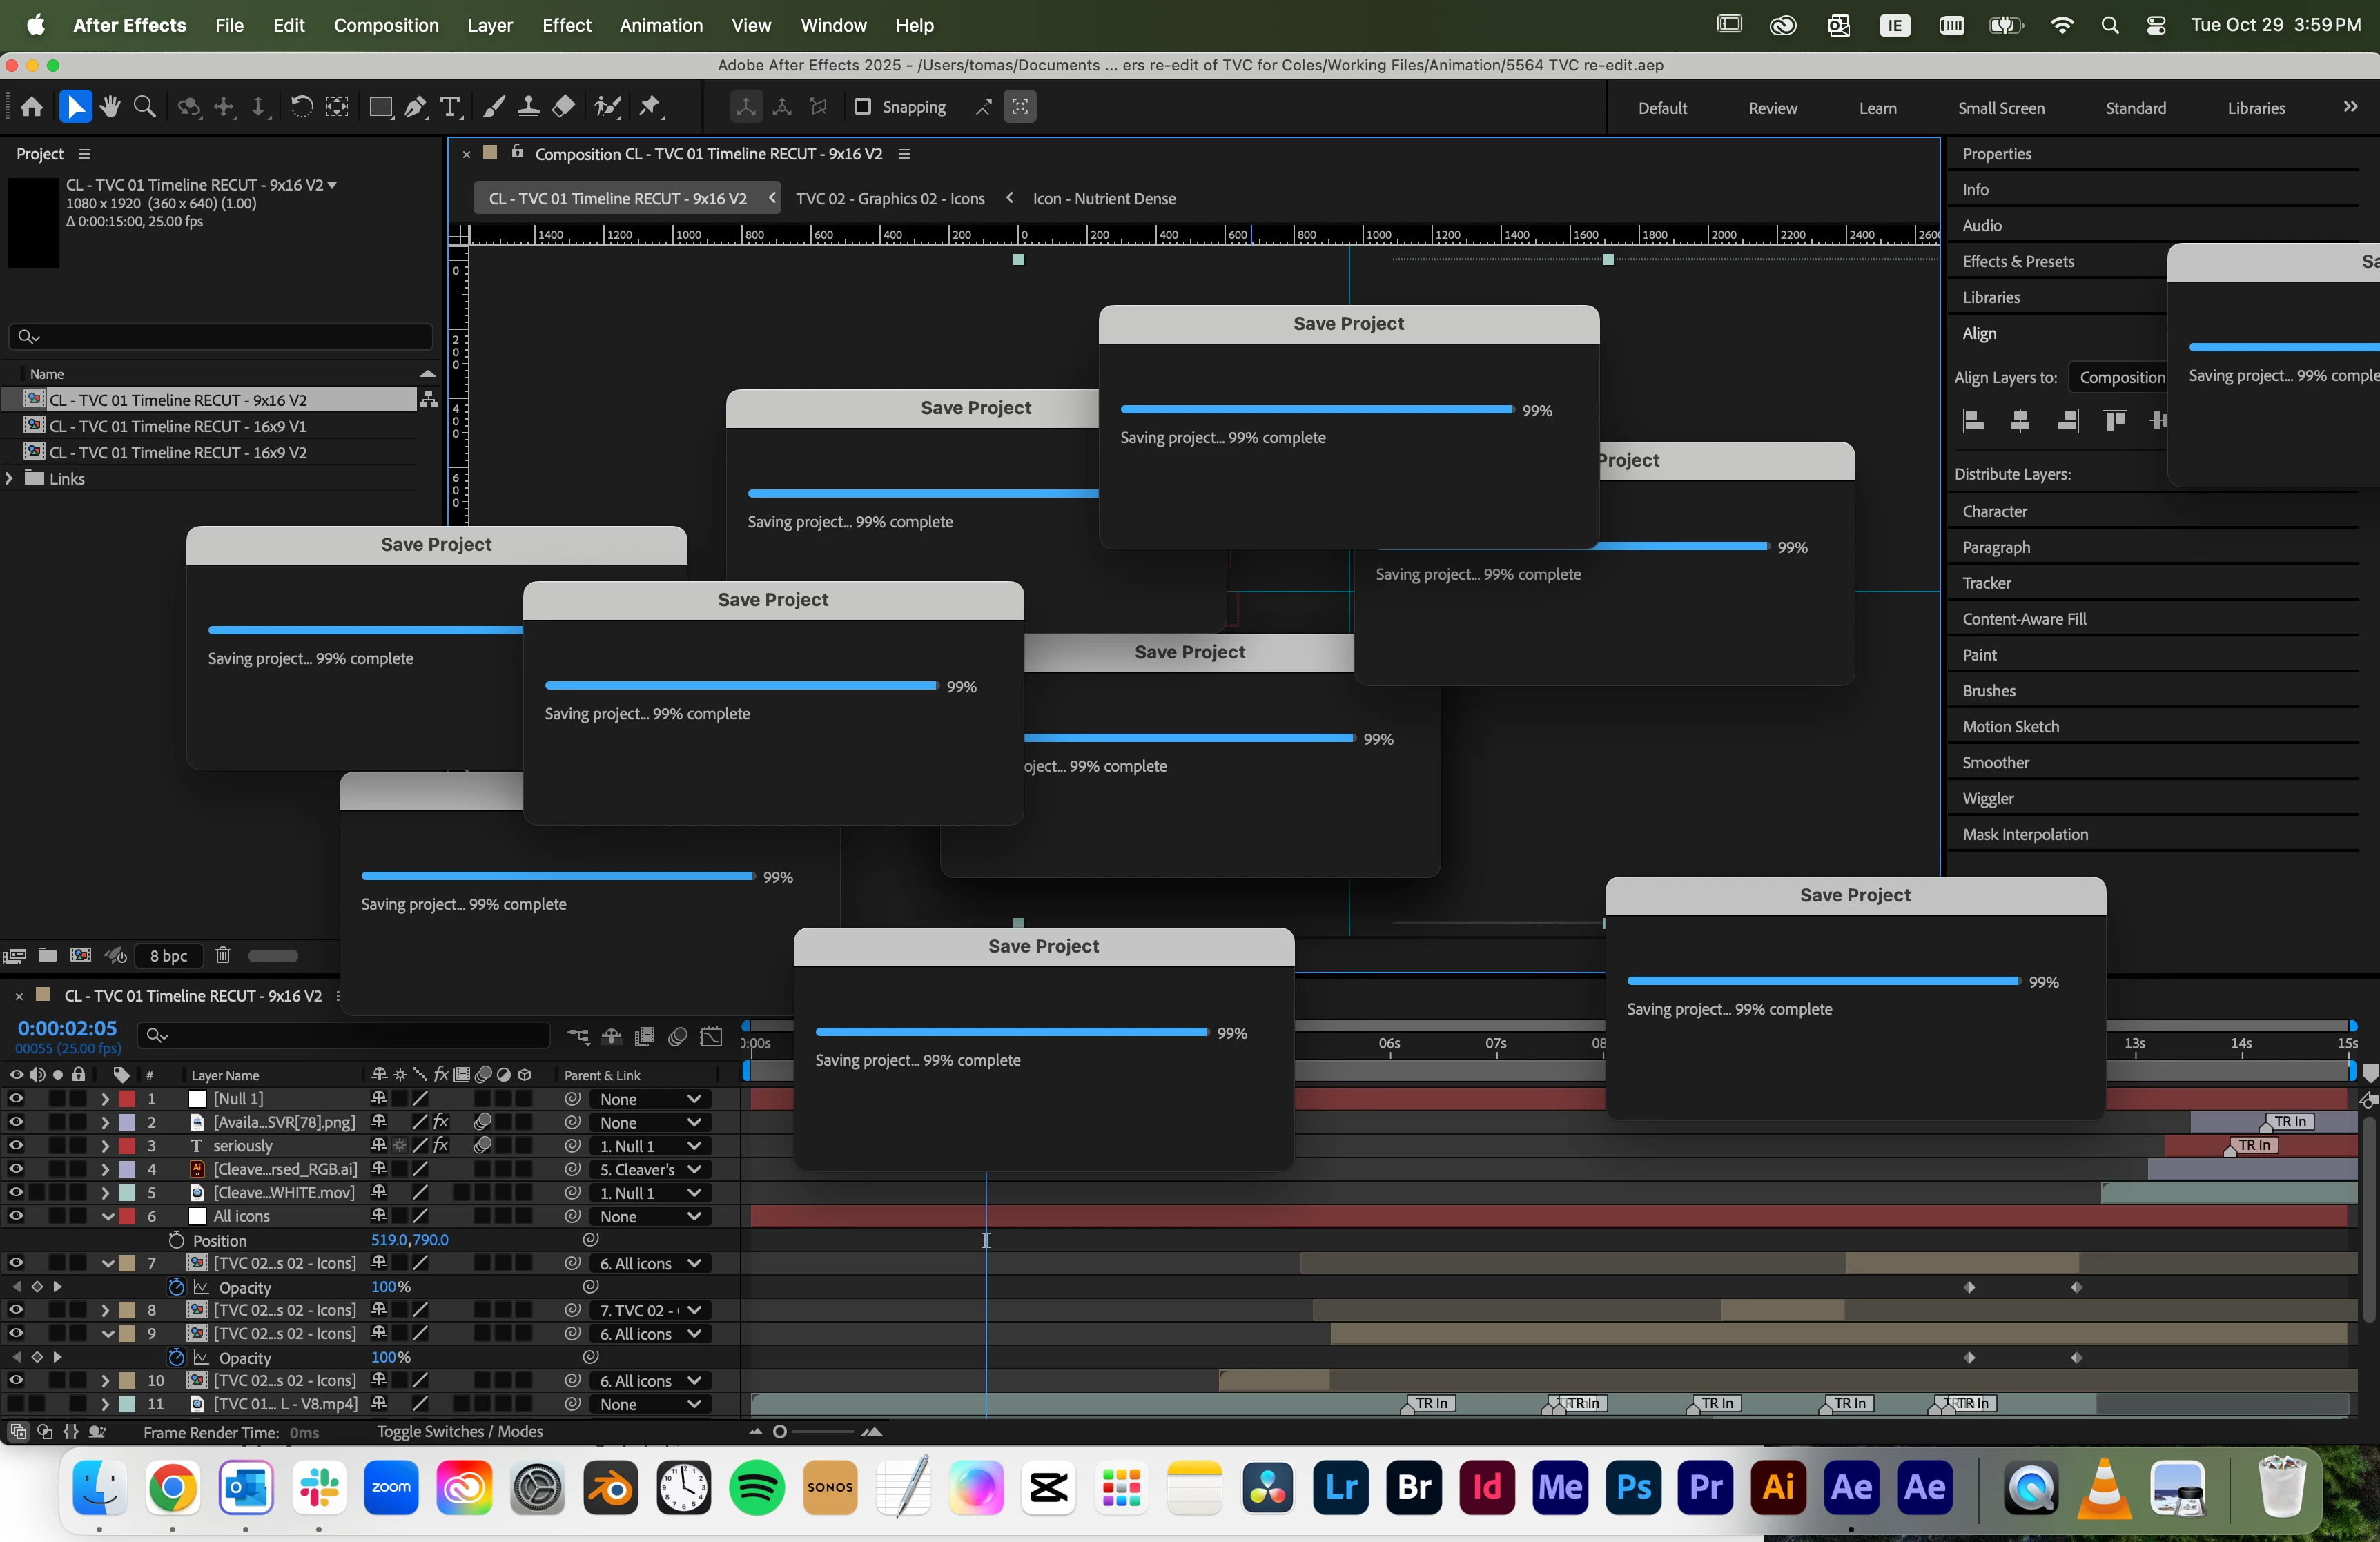The image size is (2380, 1542).
Task: Click current time display 0:00:02:05
Action: click(67, 1028)
